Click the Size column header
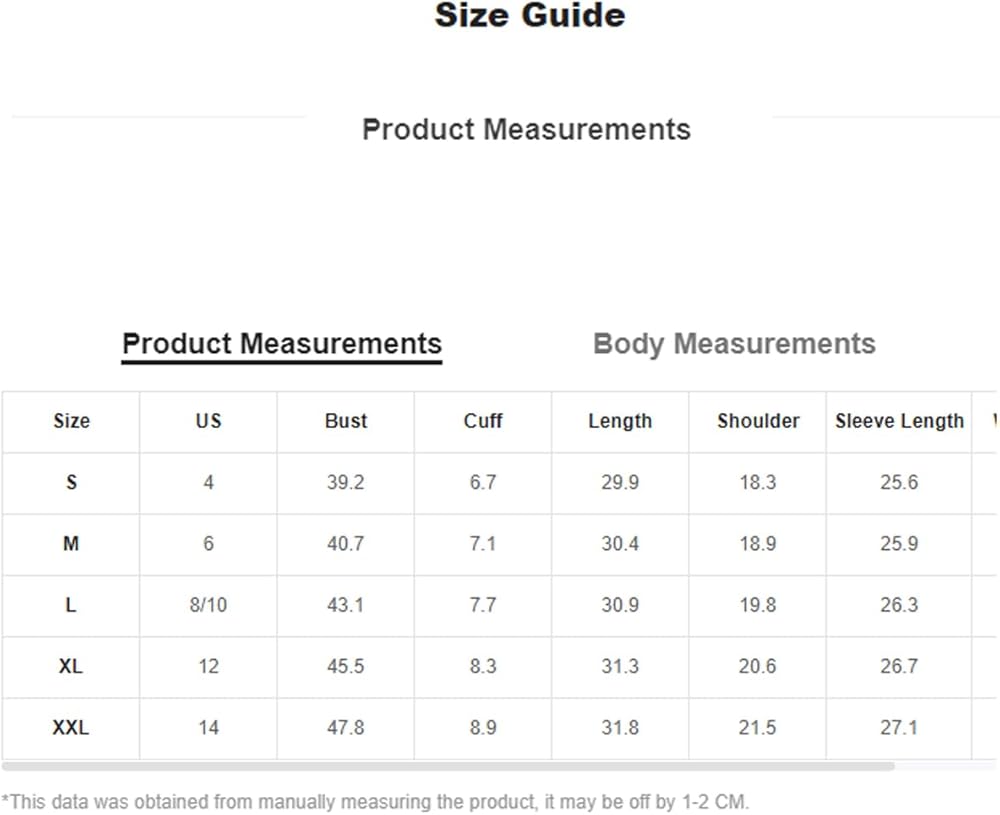 (x=71, y=421)
